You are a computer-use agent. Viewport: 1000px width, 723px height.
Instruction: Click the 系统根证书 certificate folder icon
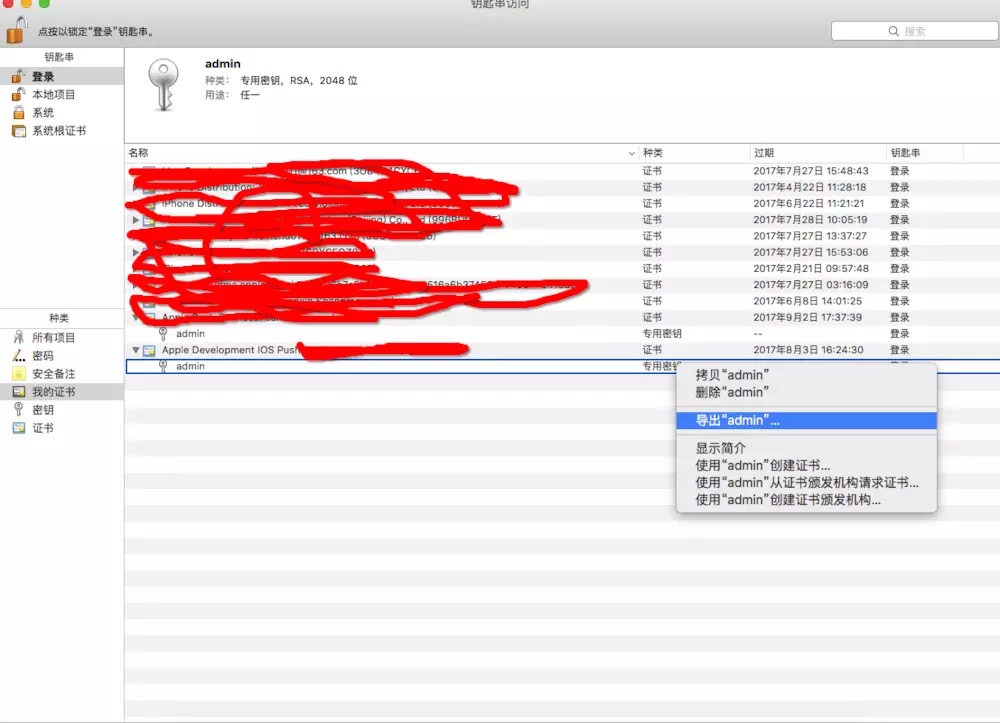(19, 131)
